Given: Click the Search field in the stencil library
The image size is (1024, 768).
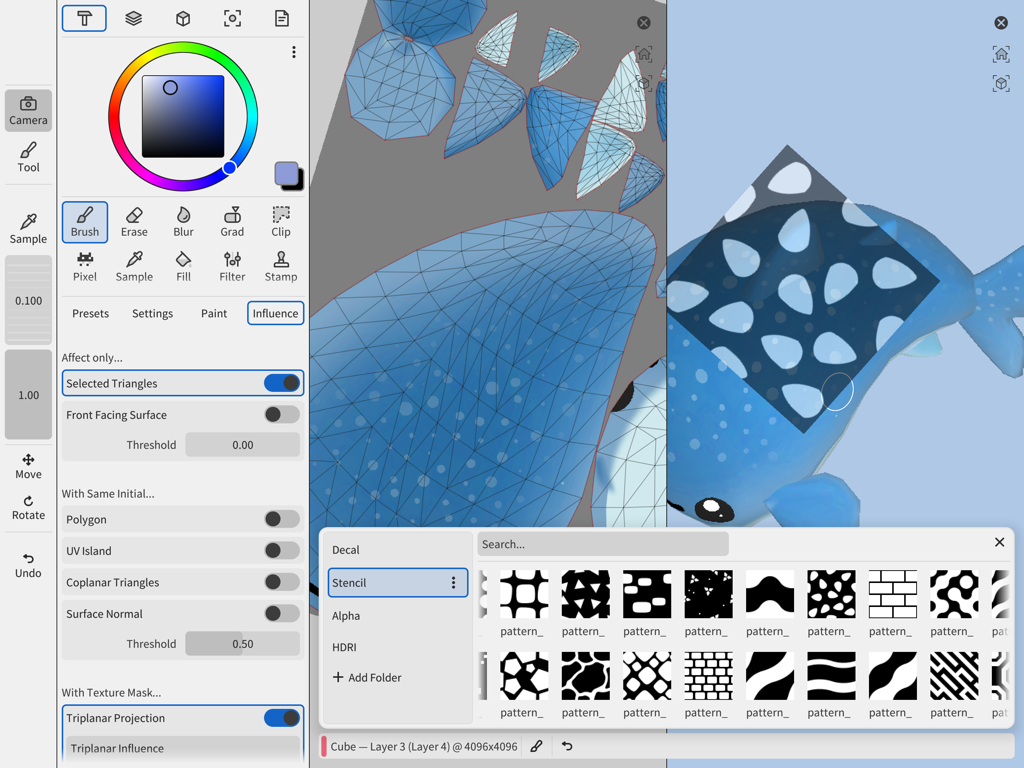Looking at the screenshot, I should 602,543.
